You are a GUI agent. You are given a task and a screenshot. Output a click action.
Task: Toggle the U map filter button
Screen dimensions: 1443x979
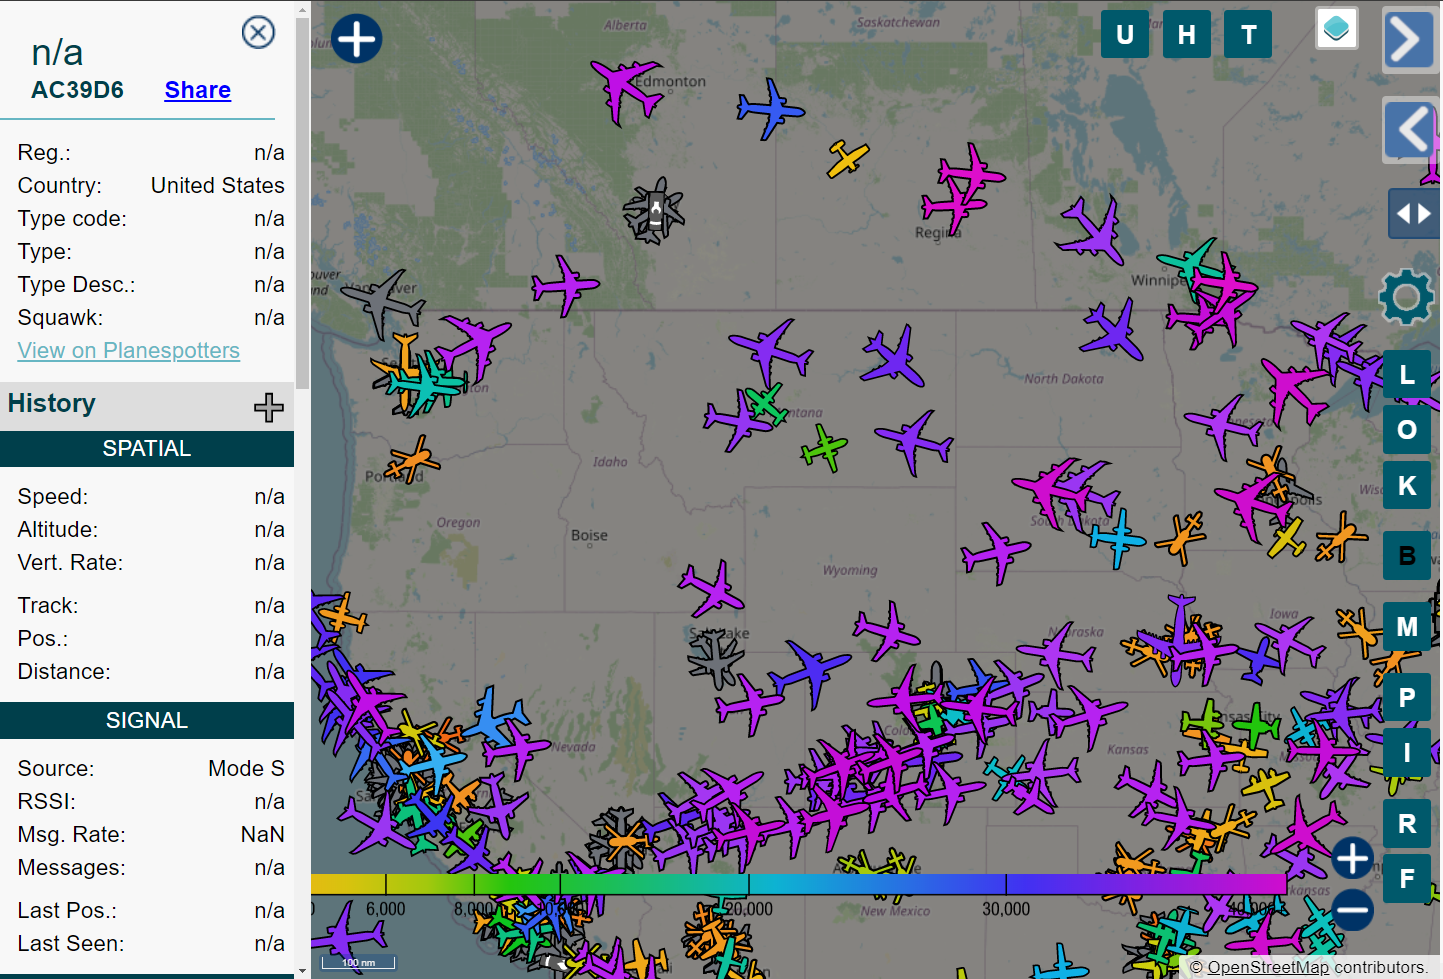pos(1125,35)
